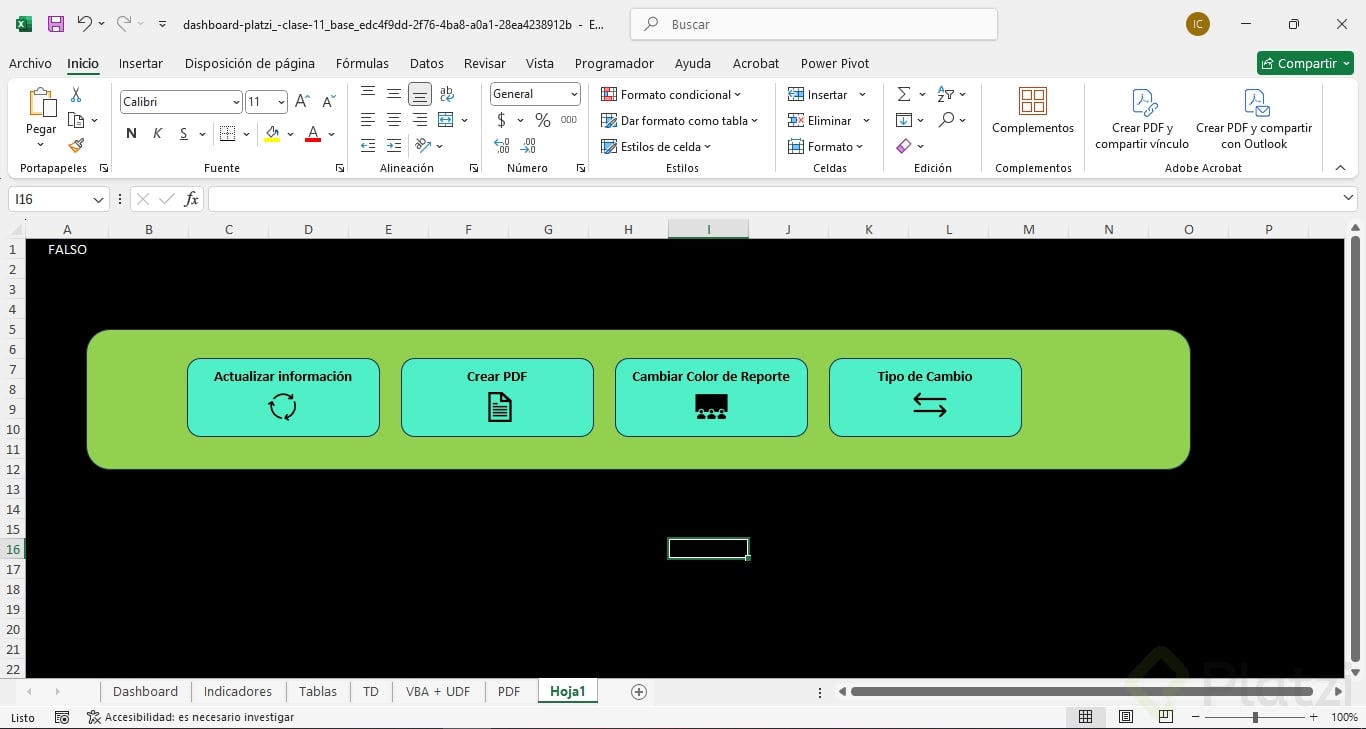Open the Programador ribbon tab
The image size is (1366, 729).
coord(614,63)
